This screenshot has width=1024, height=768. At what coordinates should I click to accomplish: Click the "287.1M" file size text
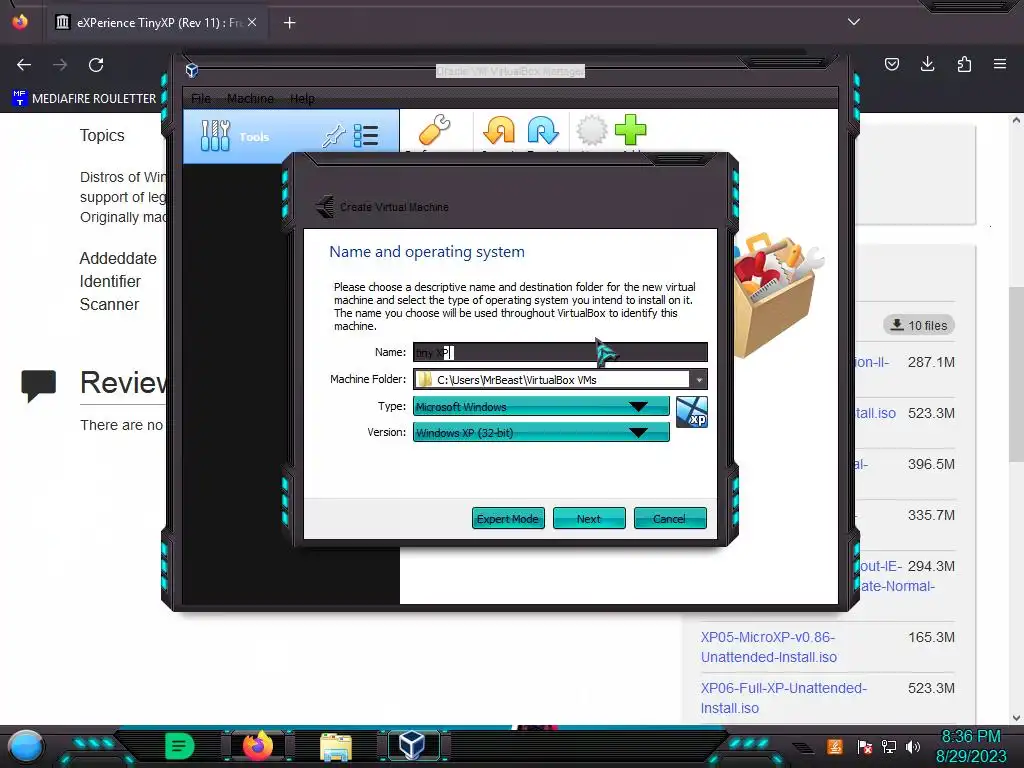click(x=931, y=362)
